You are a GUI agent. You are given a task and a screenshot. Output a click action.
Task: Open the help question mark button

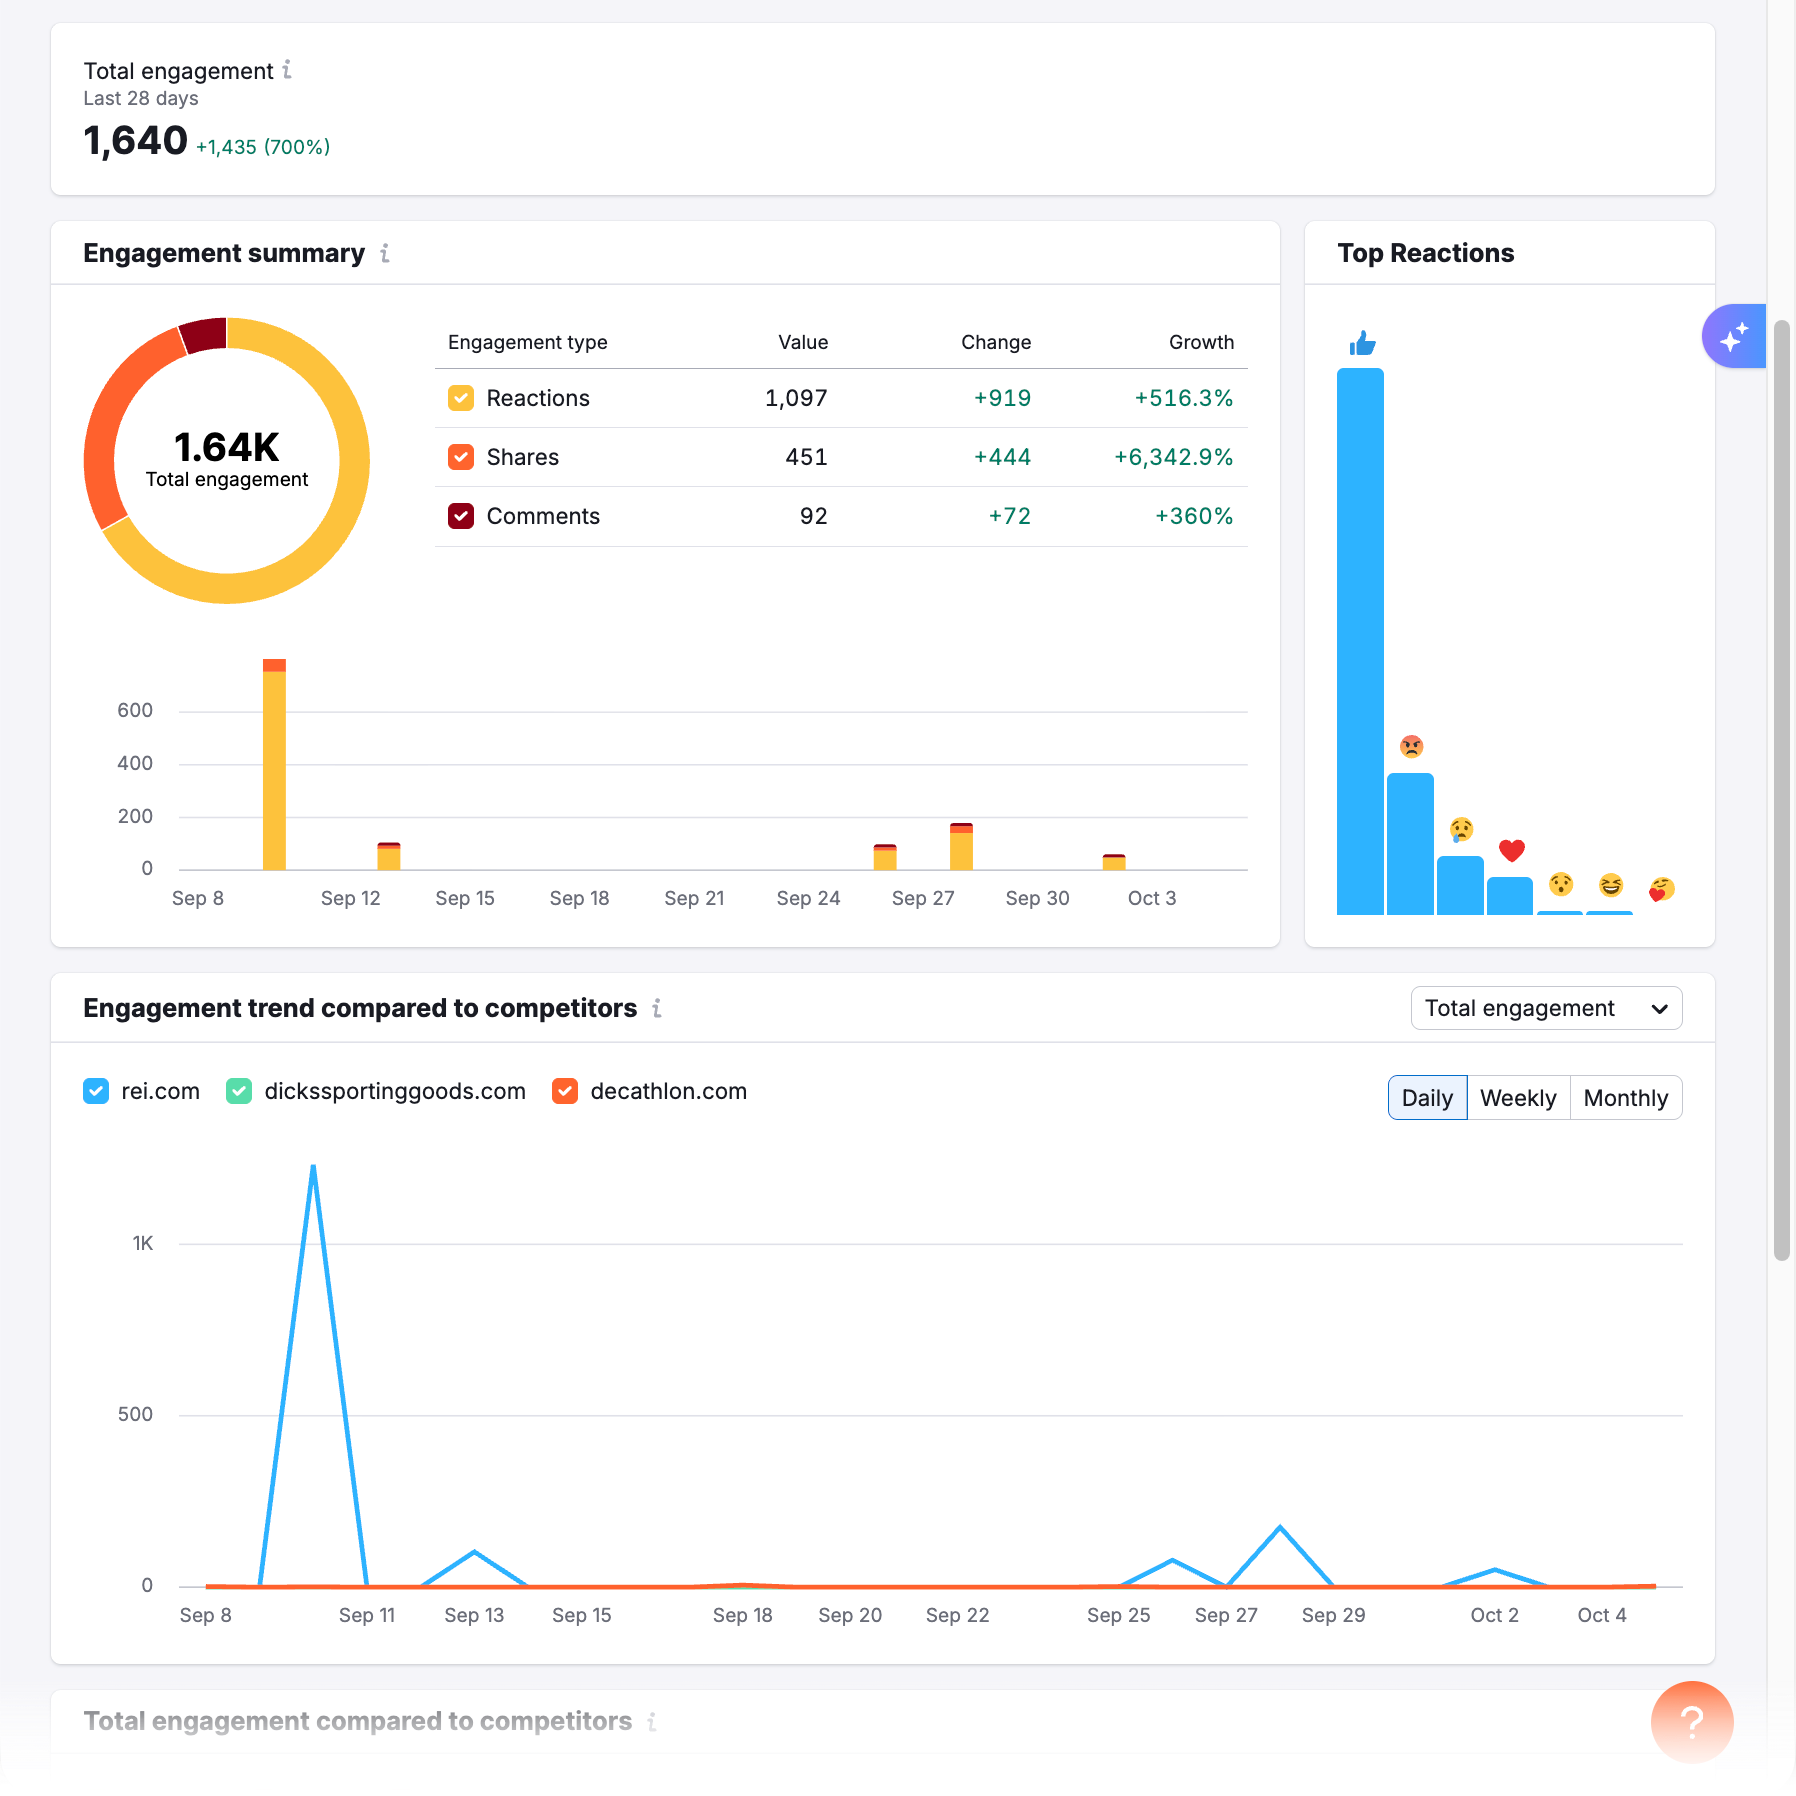[x=1691, y=1723]
